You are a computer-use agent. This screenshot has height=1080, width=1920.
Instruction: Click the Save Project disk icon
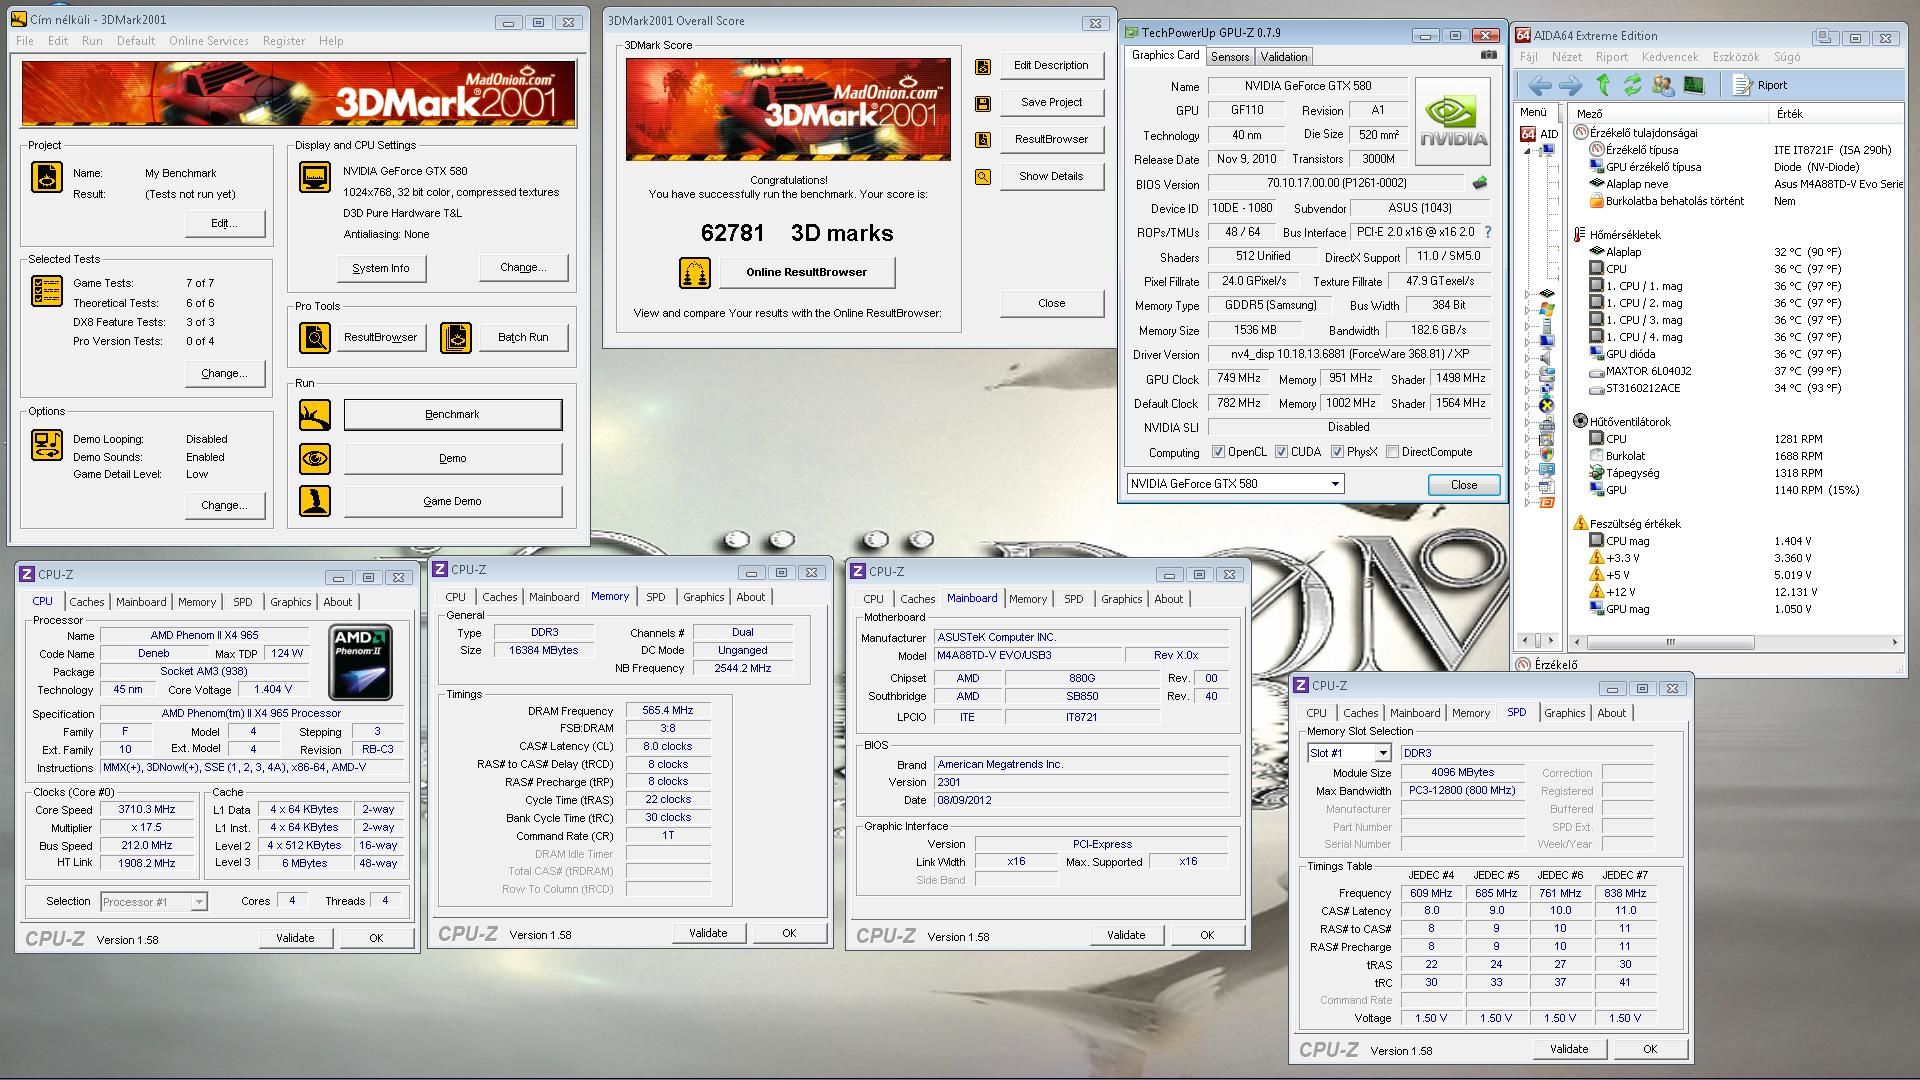pyautogui.click(x=983, y=103)
